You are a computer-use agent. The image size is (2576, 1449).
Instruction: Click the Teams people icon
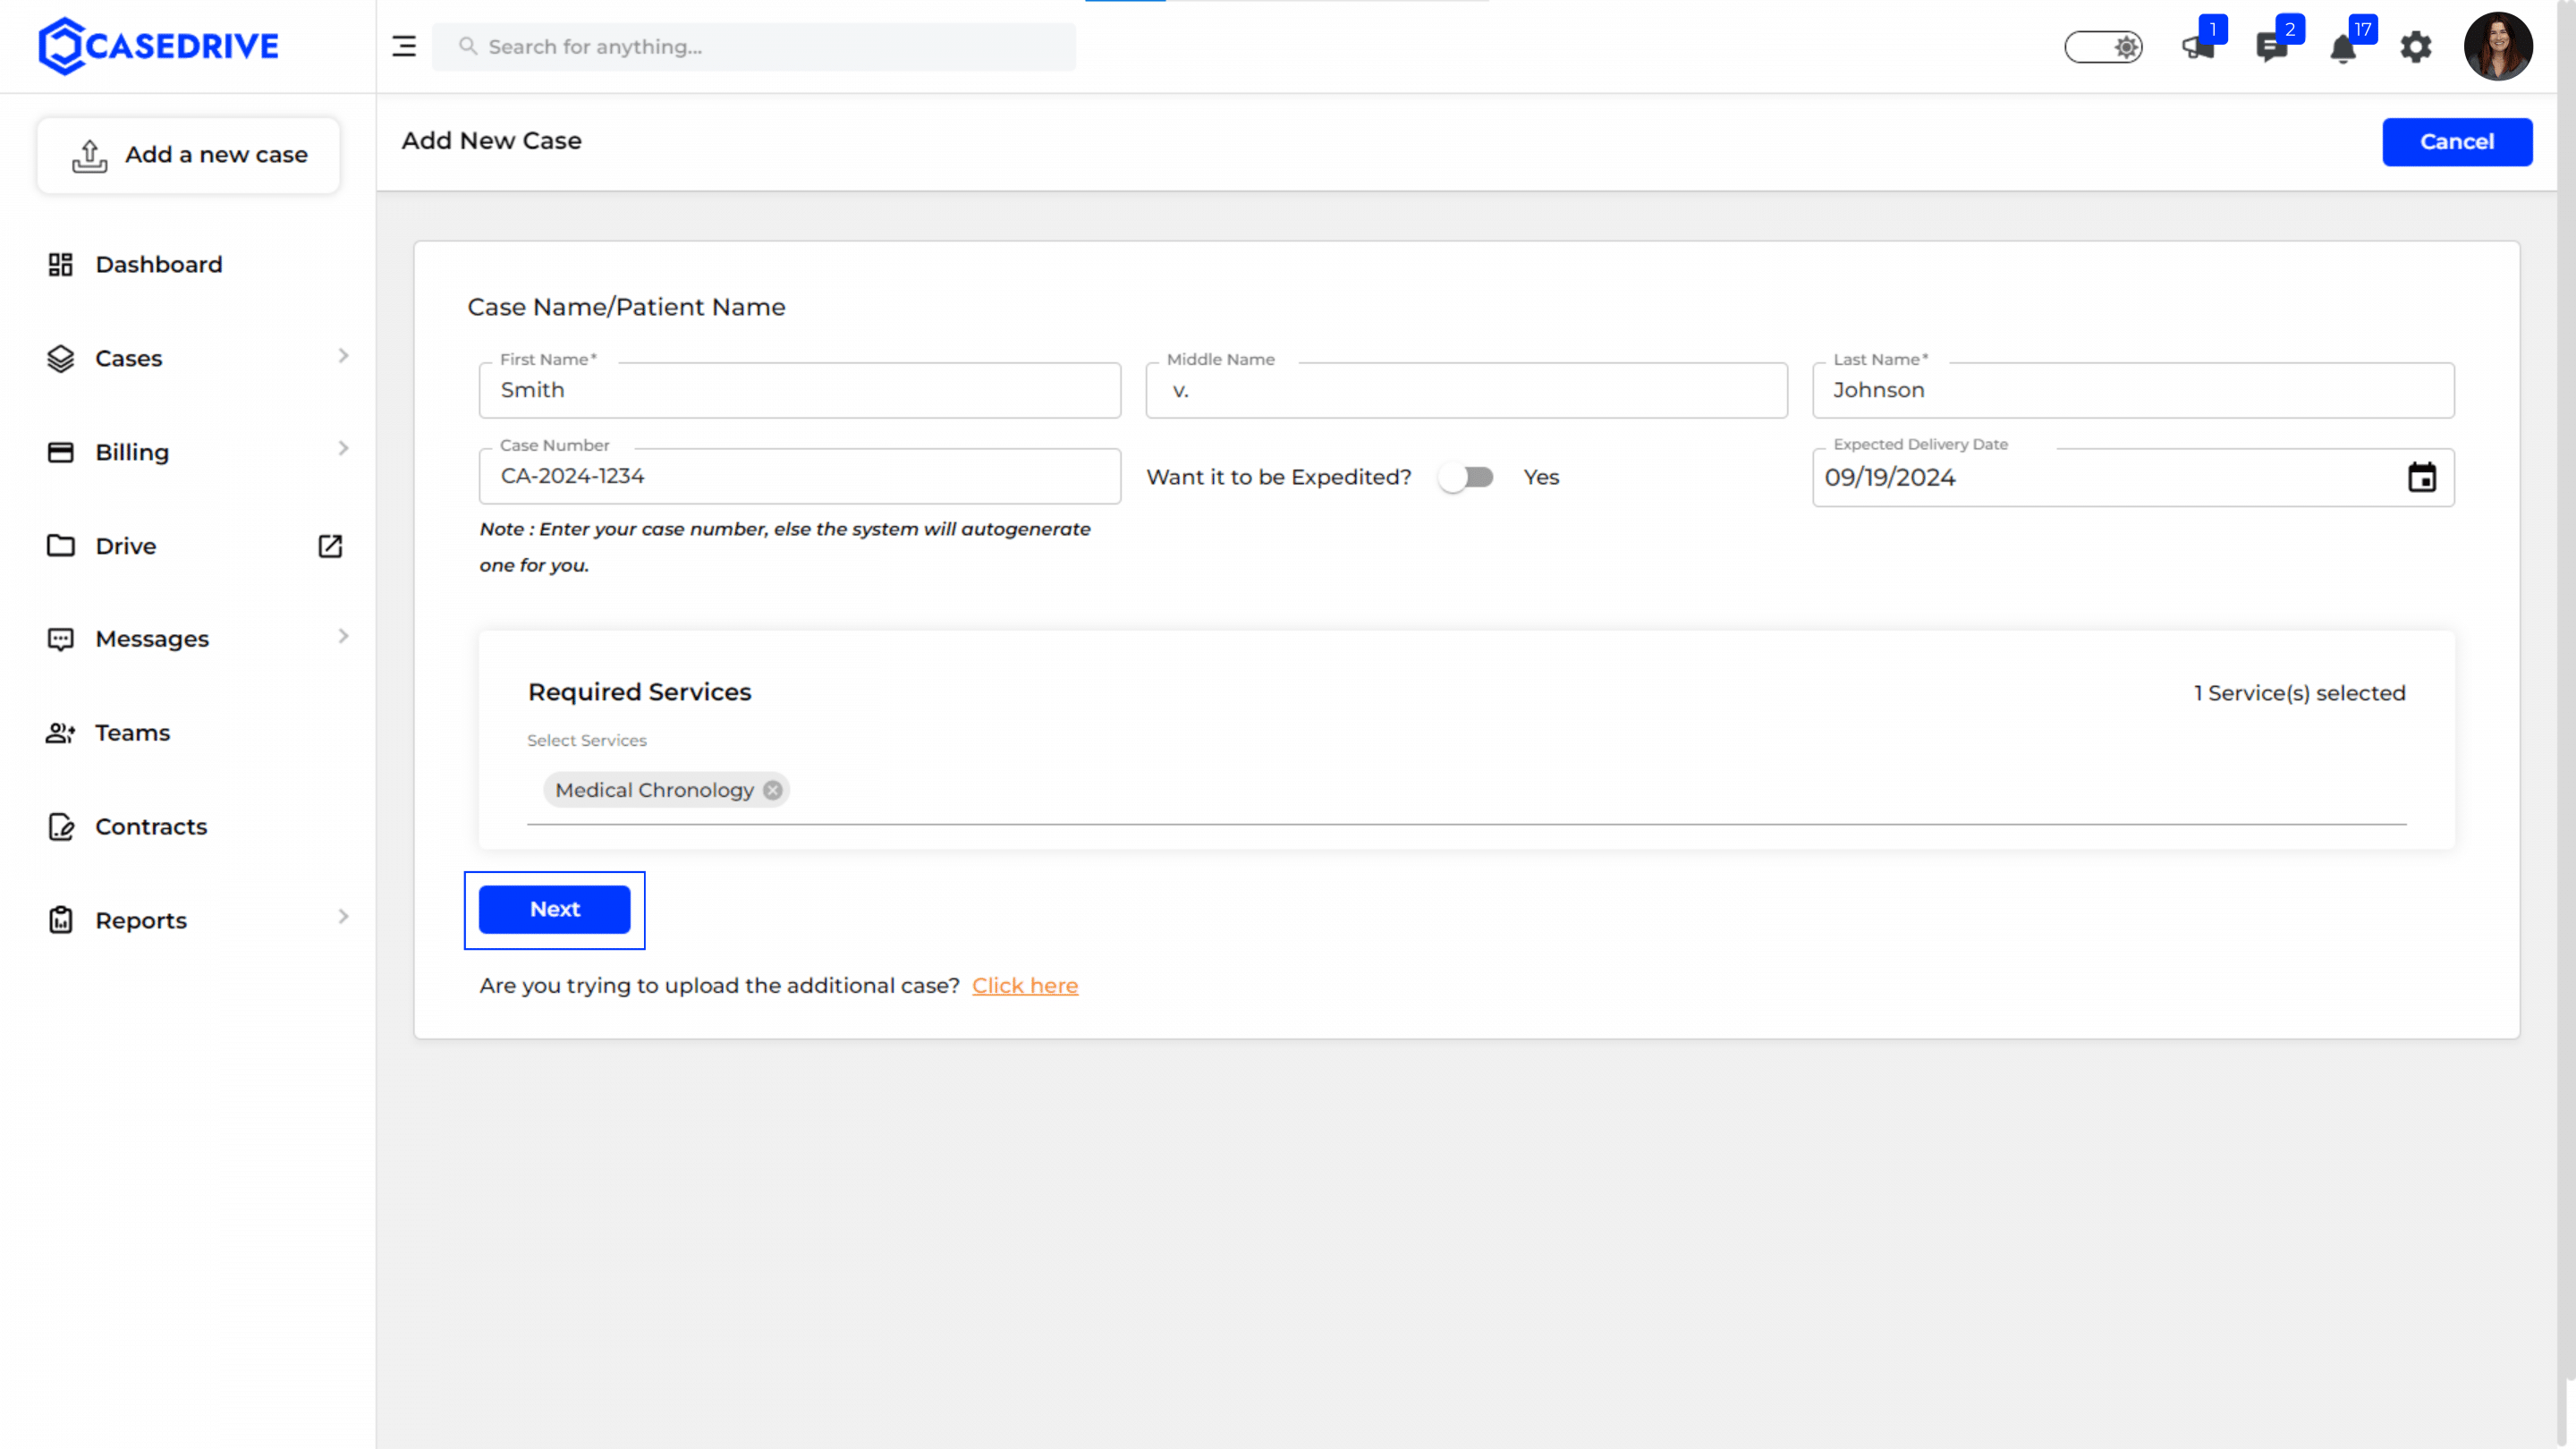coord(61,733)
